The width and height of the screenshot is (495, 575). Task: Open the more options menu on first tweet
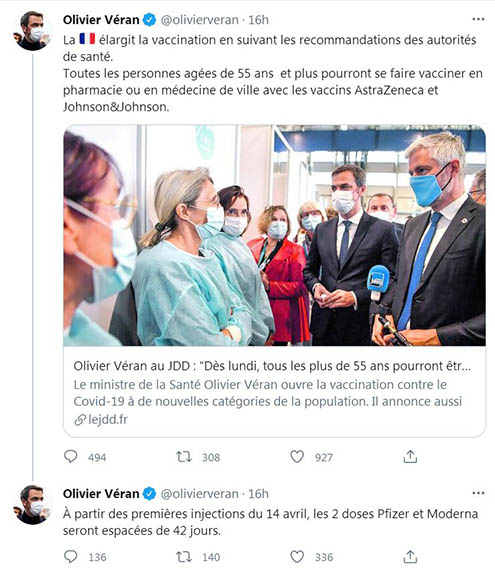(x=478, y=19)
